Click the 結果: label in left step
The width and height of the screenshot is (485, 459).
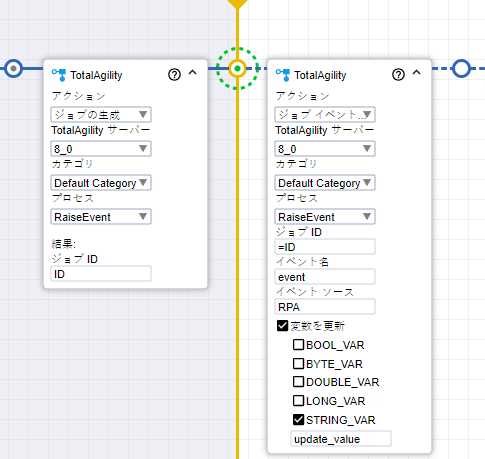tap(64, 244)
